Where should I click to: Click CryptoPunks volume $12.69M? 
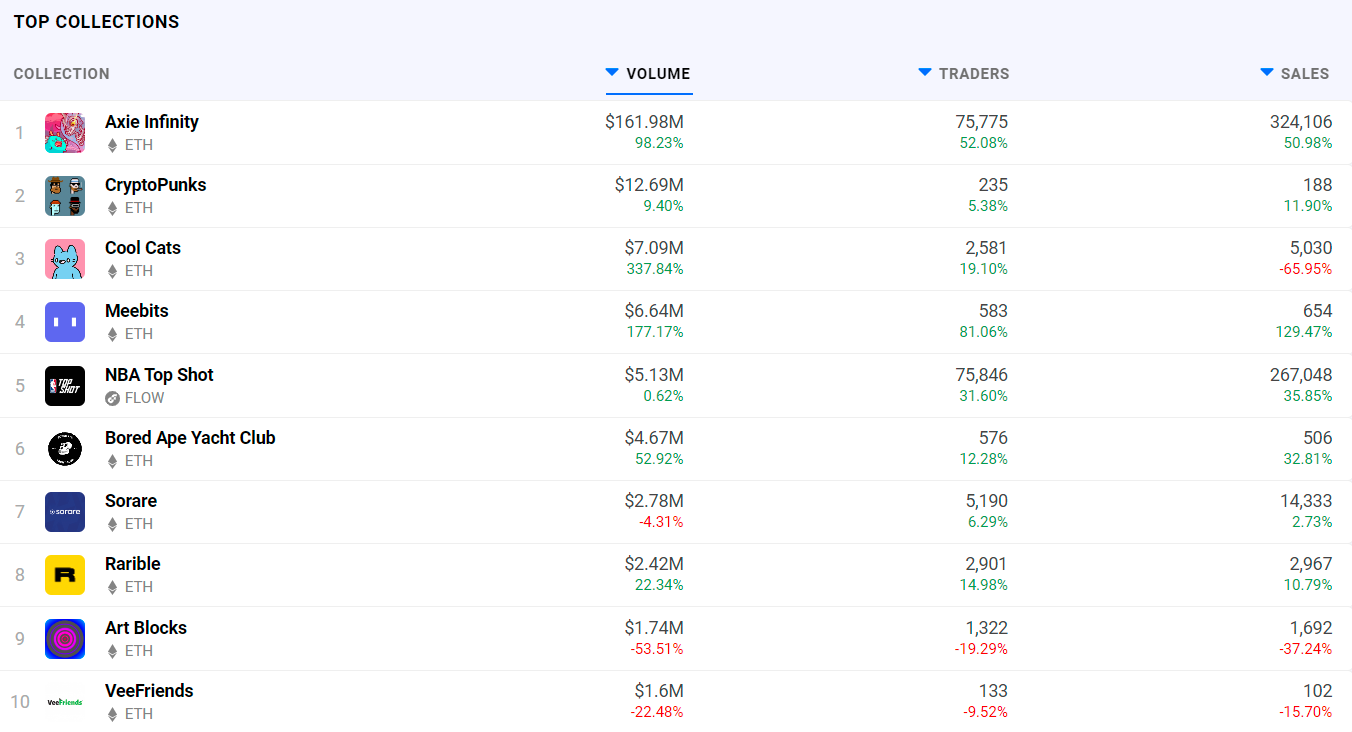[649, 185]
